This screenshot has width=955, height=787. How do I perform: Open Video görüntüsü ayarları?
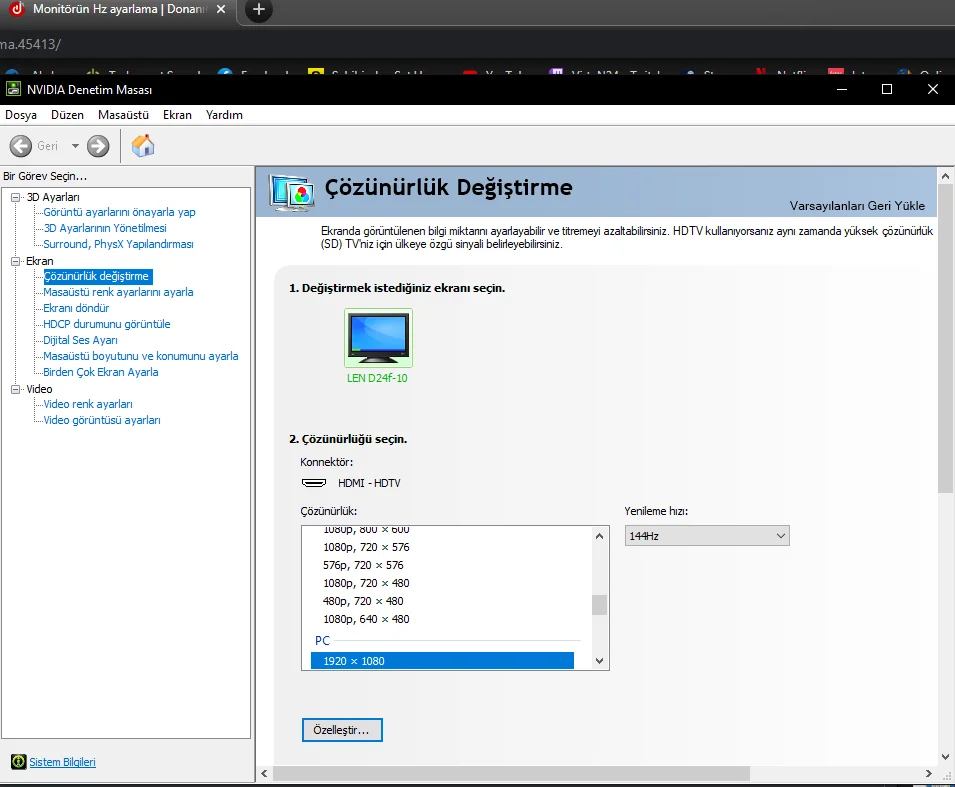coord(102,420)
